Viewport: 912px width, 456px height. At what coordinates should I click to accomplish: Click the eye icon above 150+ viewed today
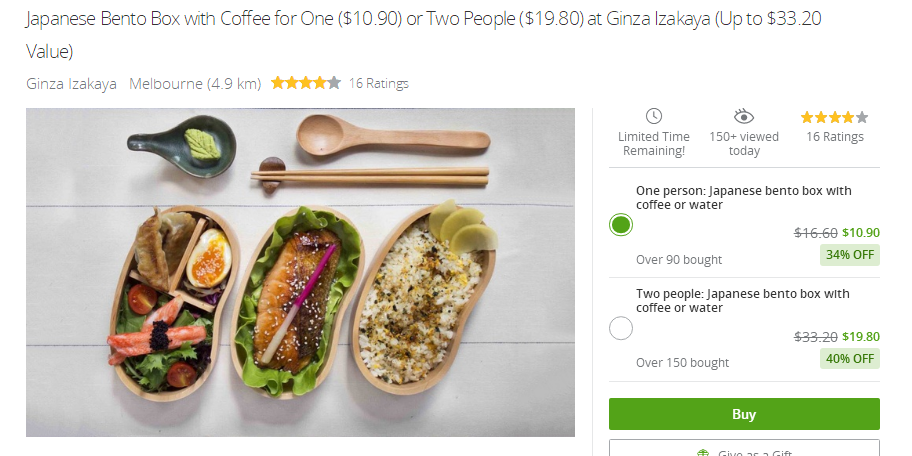(743, 116)
